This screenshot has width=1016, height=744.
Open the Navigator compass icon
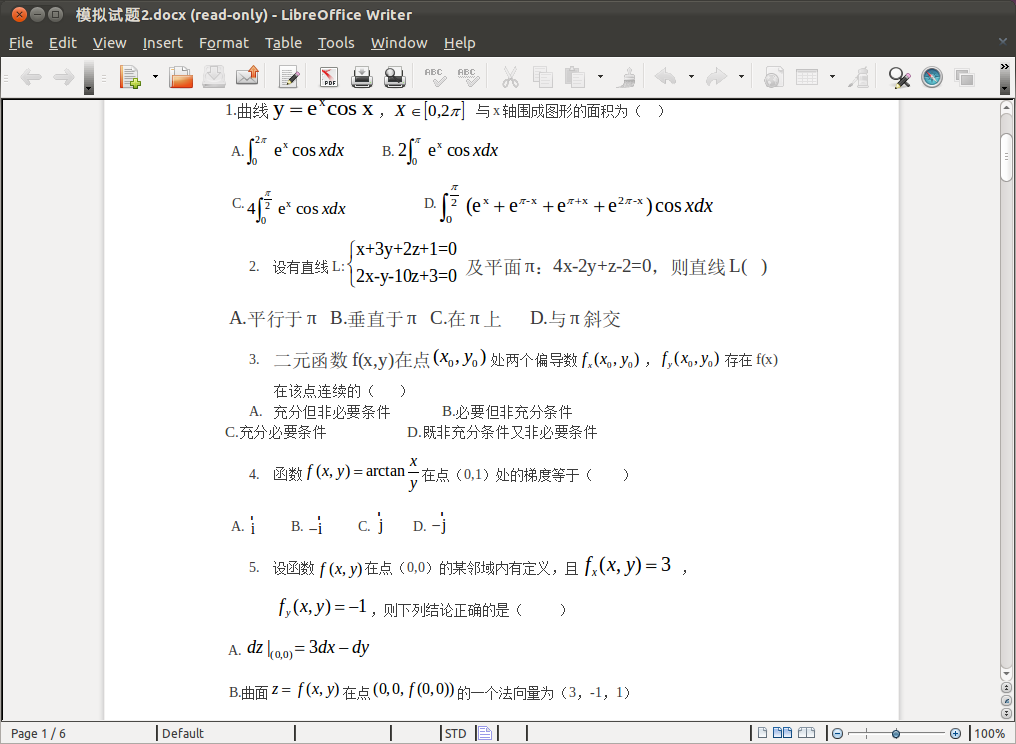click(x=932, y=77)
